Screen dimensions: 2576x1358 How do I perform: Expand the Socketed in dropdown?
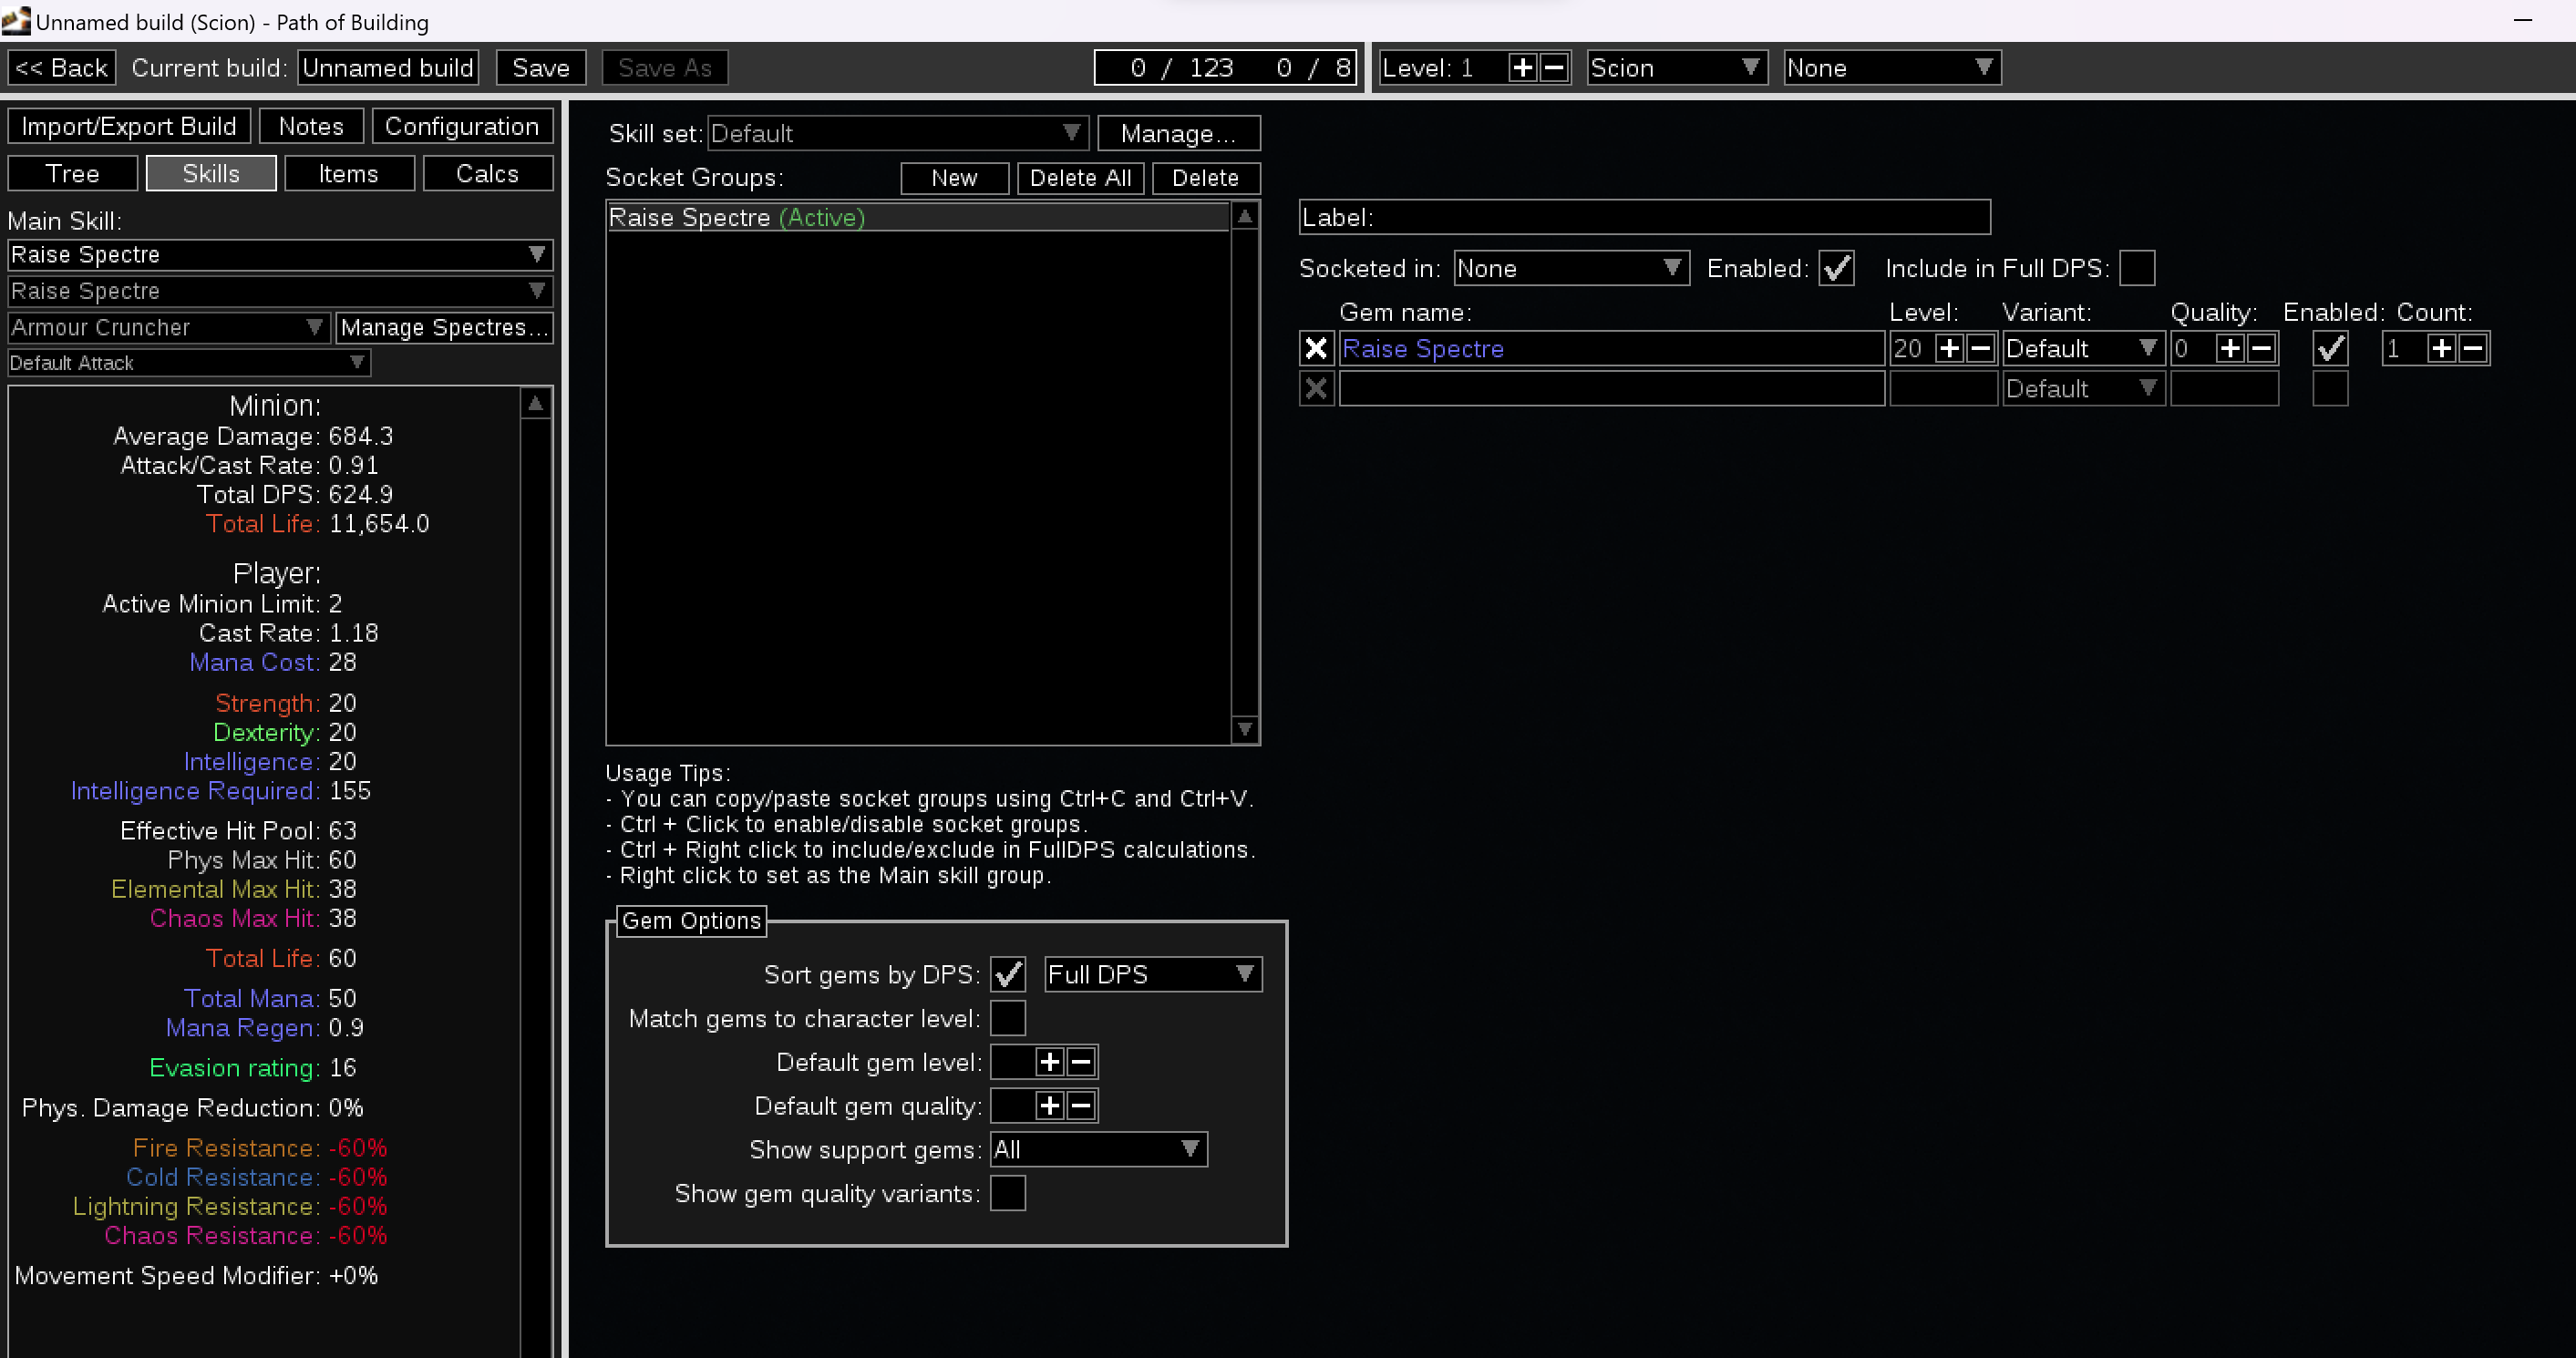1570,268
